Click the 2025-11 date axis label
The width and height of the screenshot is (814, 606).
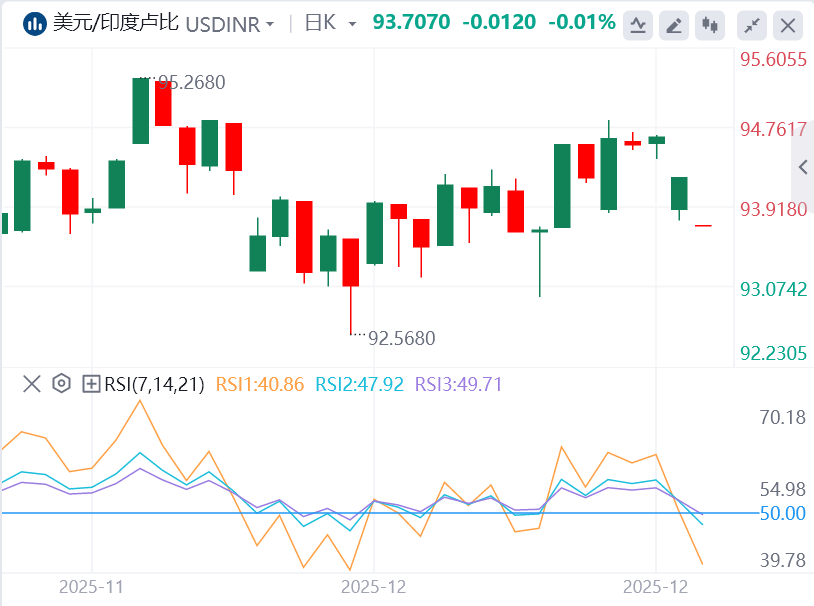90,587
